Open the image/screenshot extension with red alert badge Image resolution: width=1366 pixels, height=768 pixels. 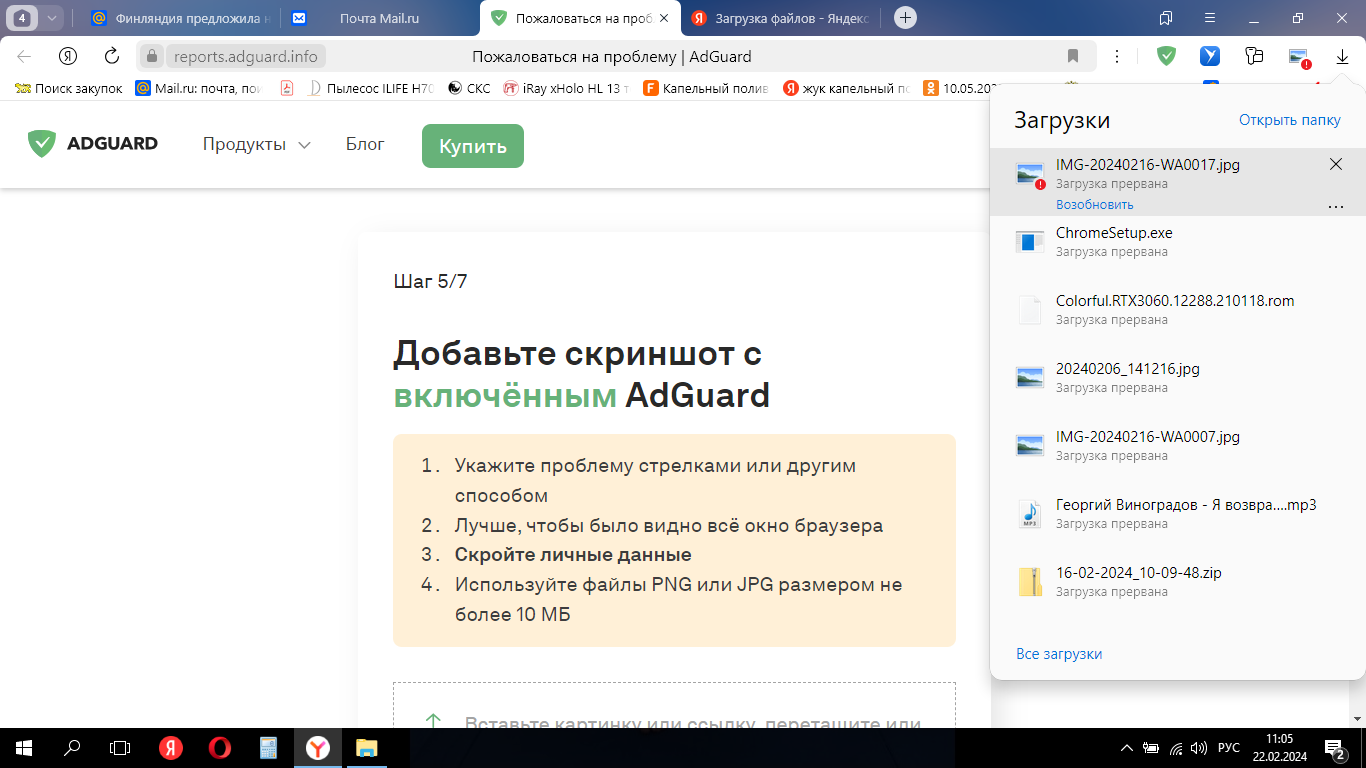pyautogui.click(x=1297, y=57)
